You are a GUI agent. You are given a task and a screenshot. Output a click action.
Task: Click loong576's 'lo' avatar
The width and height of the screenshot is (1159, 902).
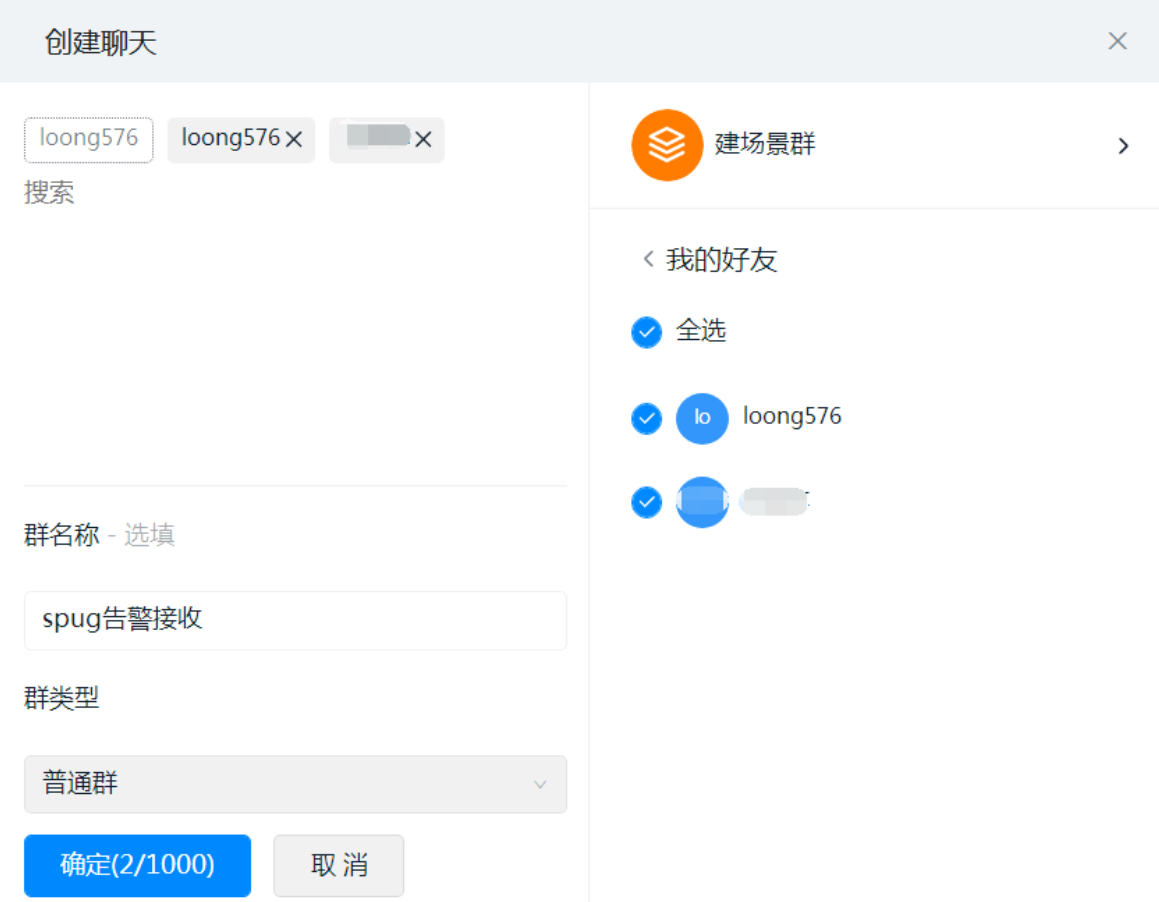click(701, 418)
